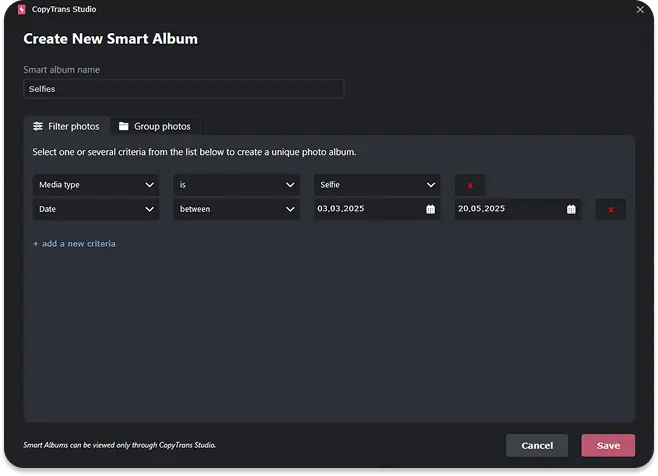Click the 'Create New Smart Album' heading
Screen dimensions: 658x476
point(110,39)
